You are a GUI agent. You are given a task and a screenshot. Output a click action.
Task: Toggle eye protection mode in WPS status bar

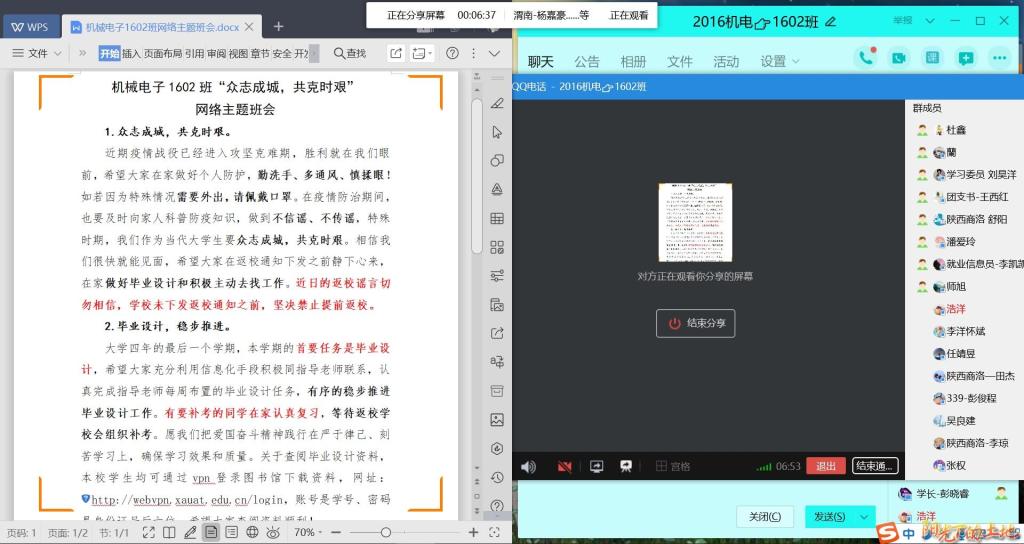(x=273, y=533)
